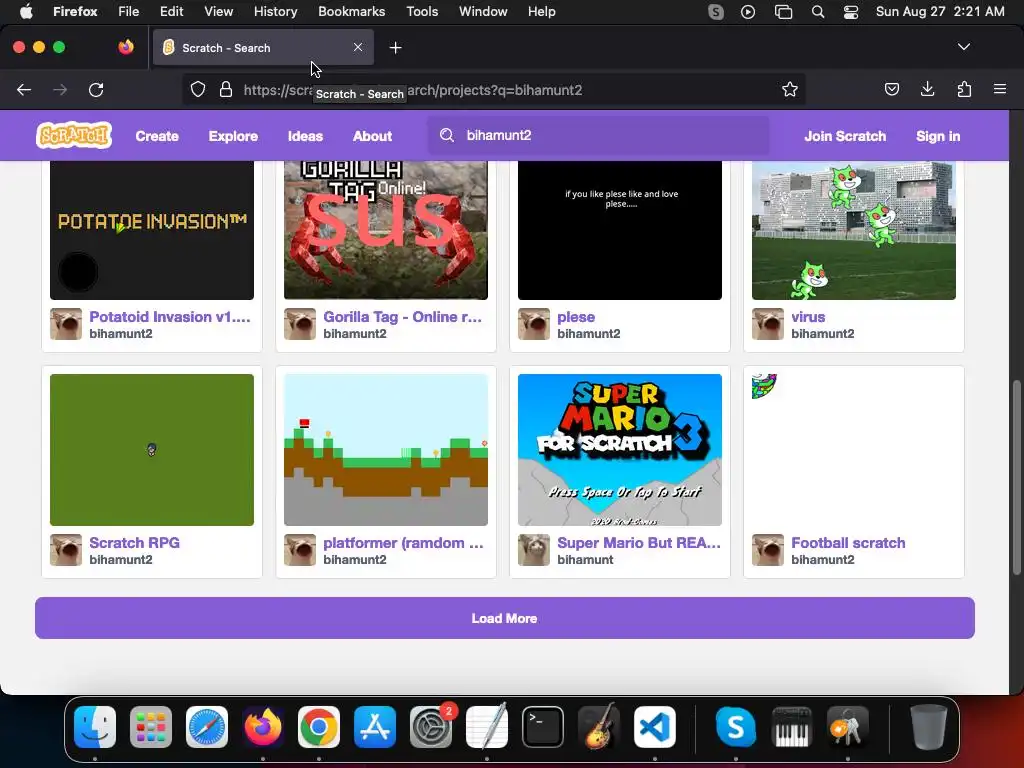Open the virus project thumbnail
1024x768 pixels.
(x=854, y=231)
